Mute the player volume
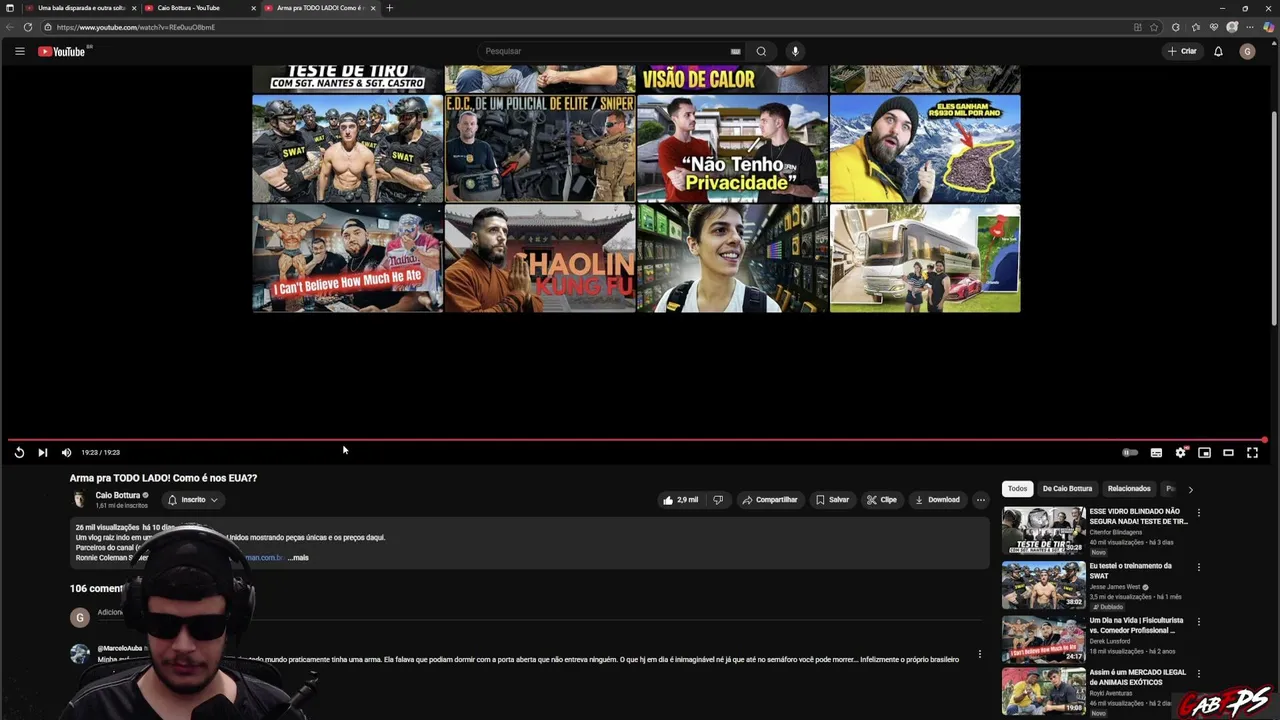Image resolution: width=1280 pixels, height=720 pixels. click(x=66, y=453)
